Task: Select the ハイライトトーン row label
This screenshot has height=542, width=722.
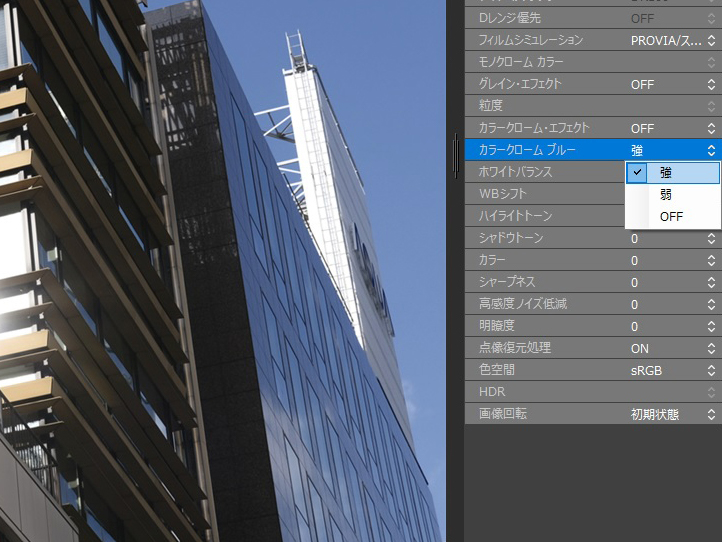Action: tap(515, 216)
